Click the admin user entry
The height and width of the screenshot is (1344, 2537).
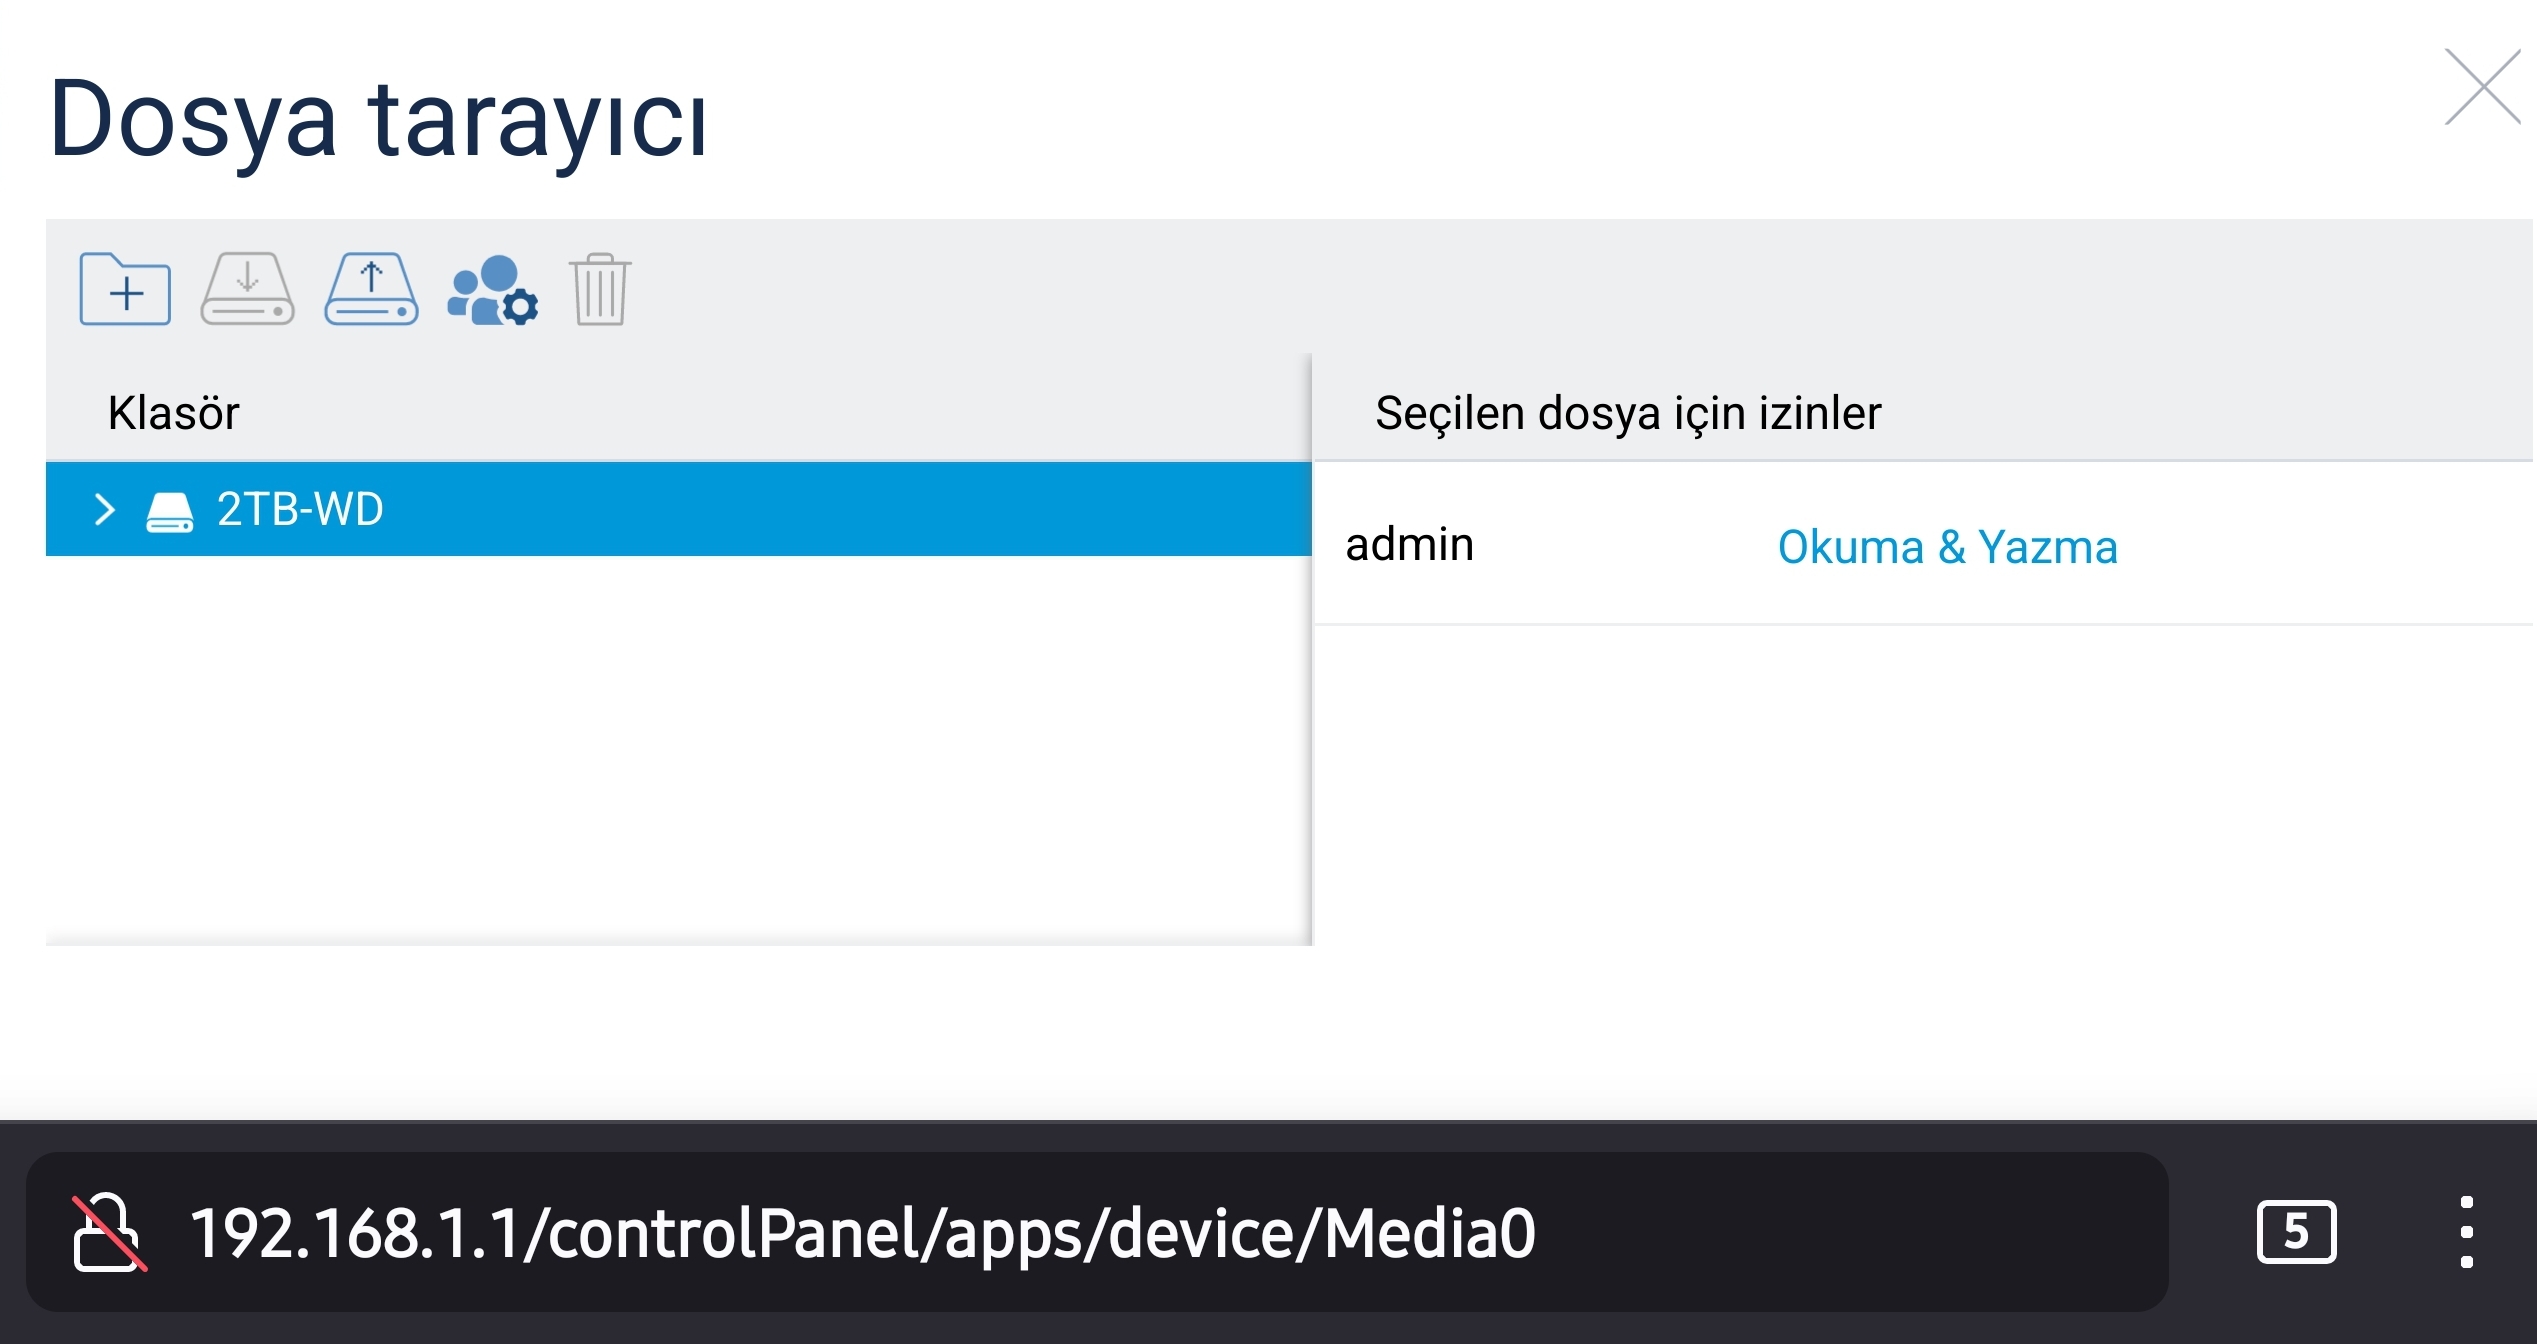pyautogui.click(x=1409, y=545)
